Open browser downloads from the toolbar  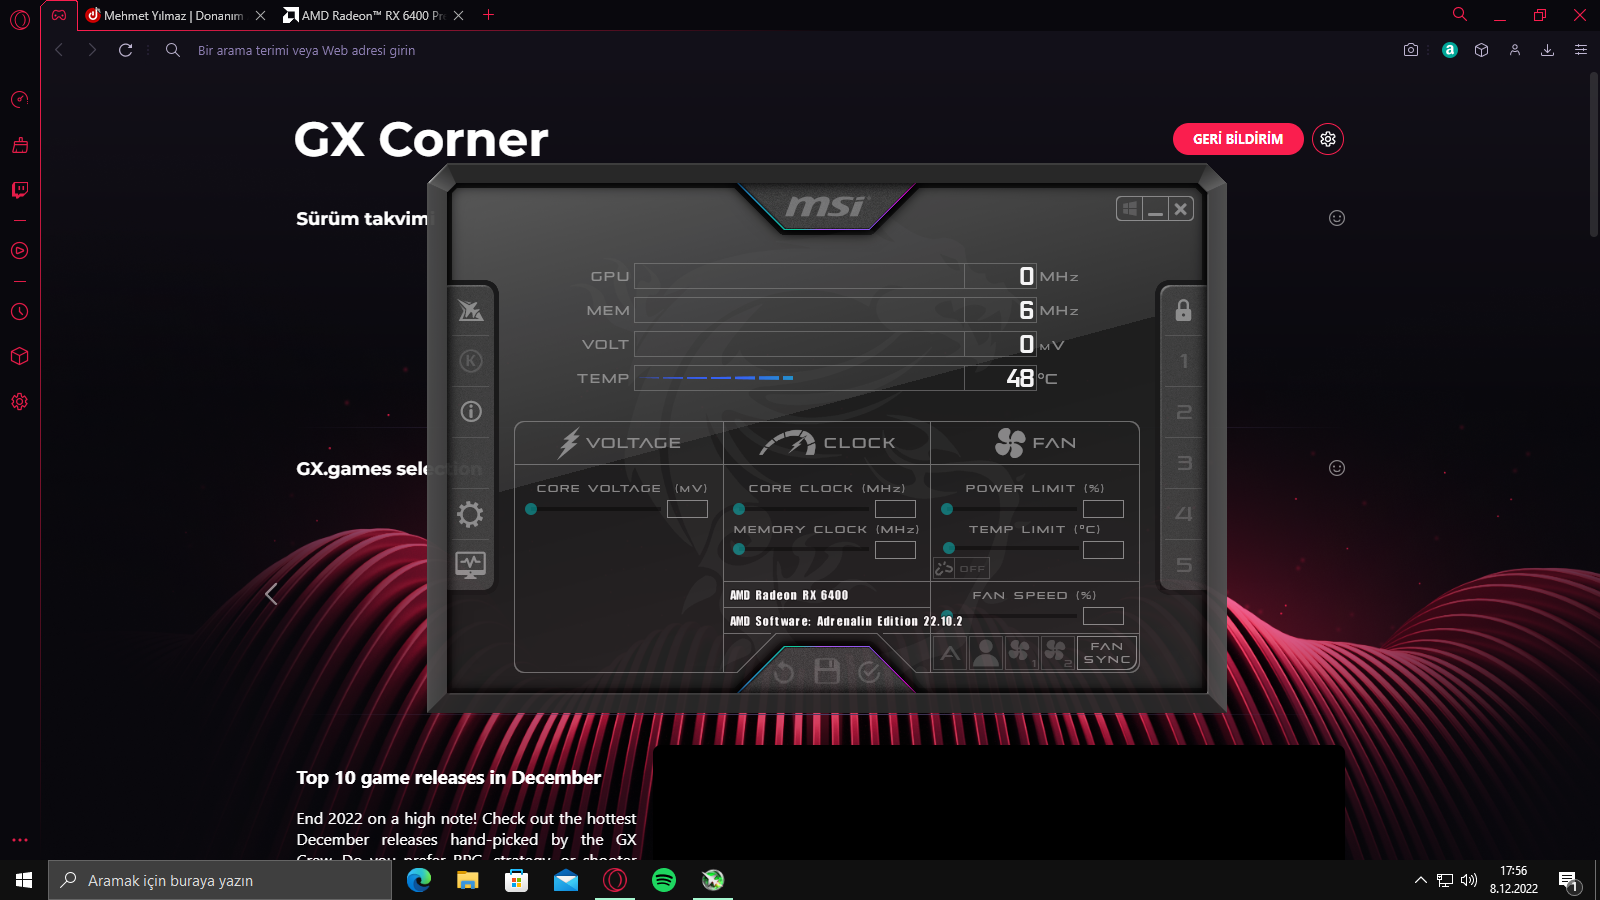(1548, 50)
